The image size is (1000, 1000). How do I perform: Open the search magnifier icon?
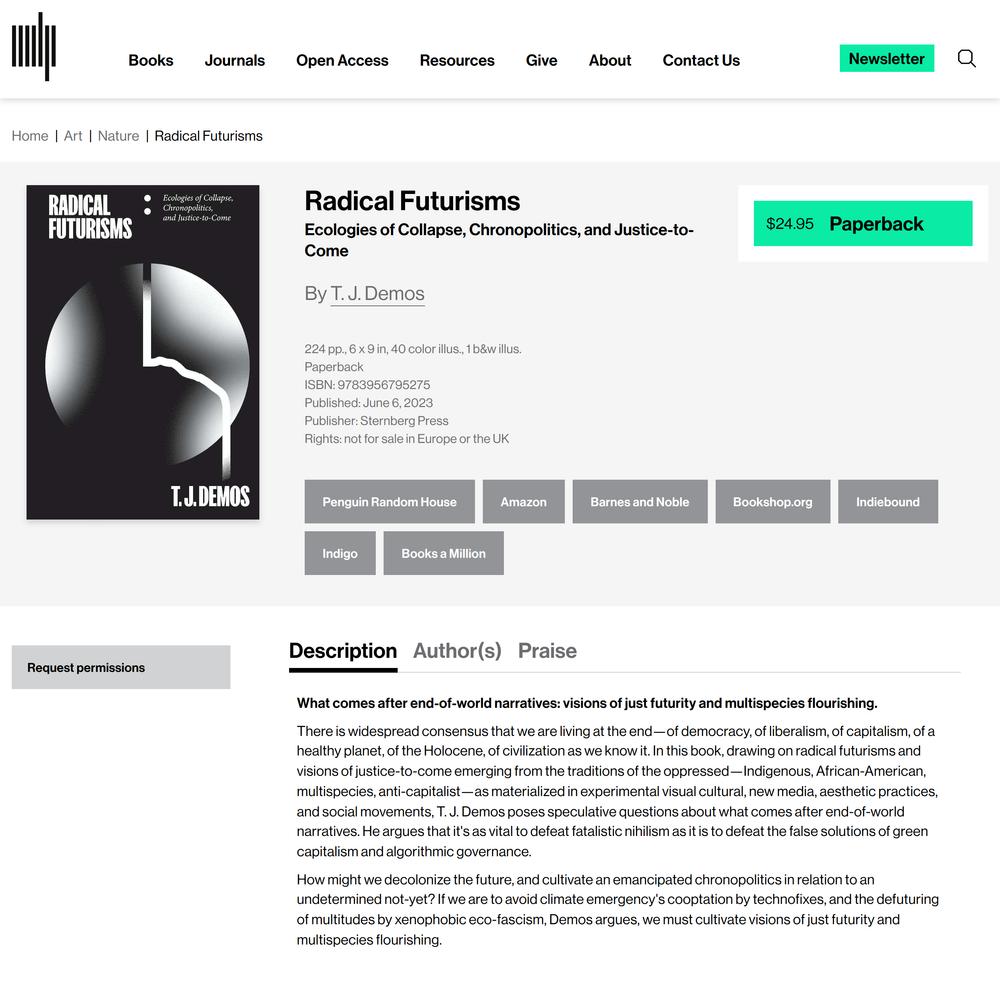966,59
